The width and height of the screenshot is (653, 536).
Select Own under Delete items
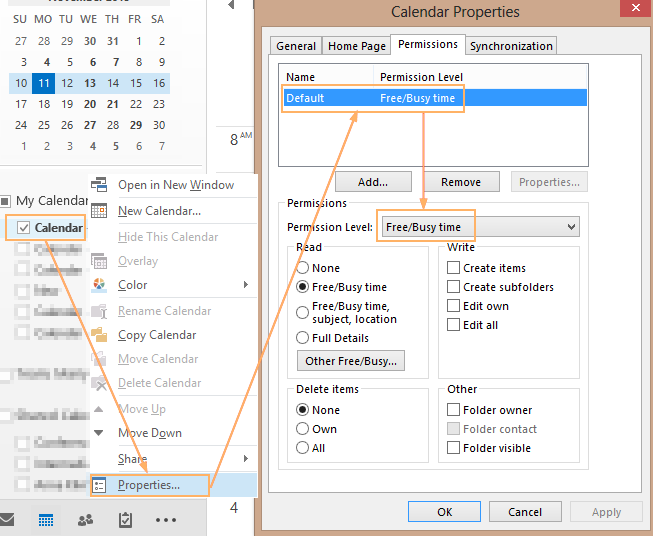tap(302, 429)
